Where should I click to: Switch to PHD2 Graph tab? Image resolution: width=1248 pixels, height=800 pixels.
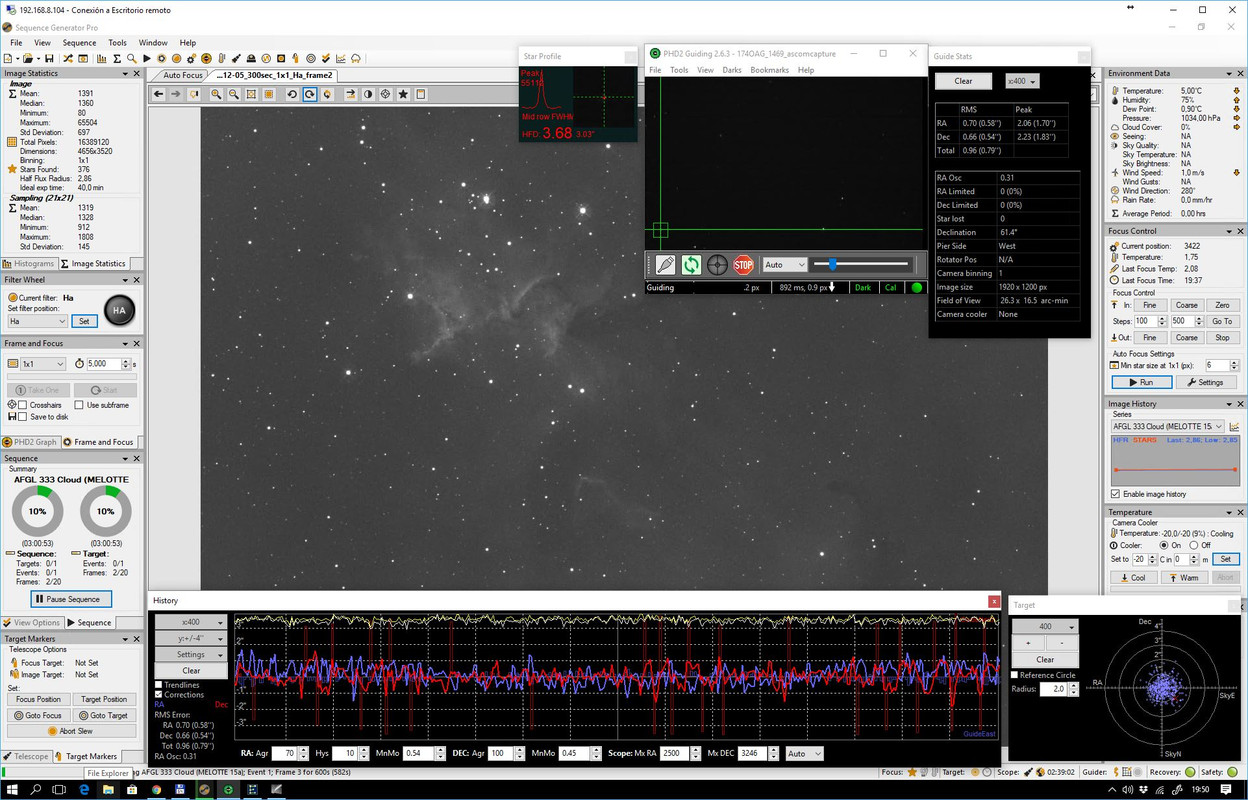[30, 442]
